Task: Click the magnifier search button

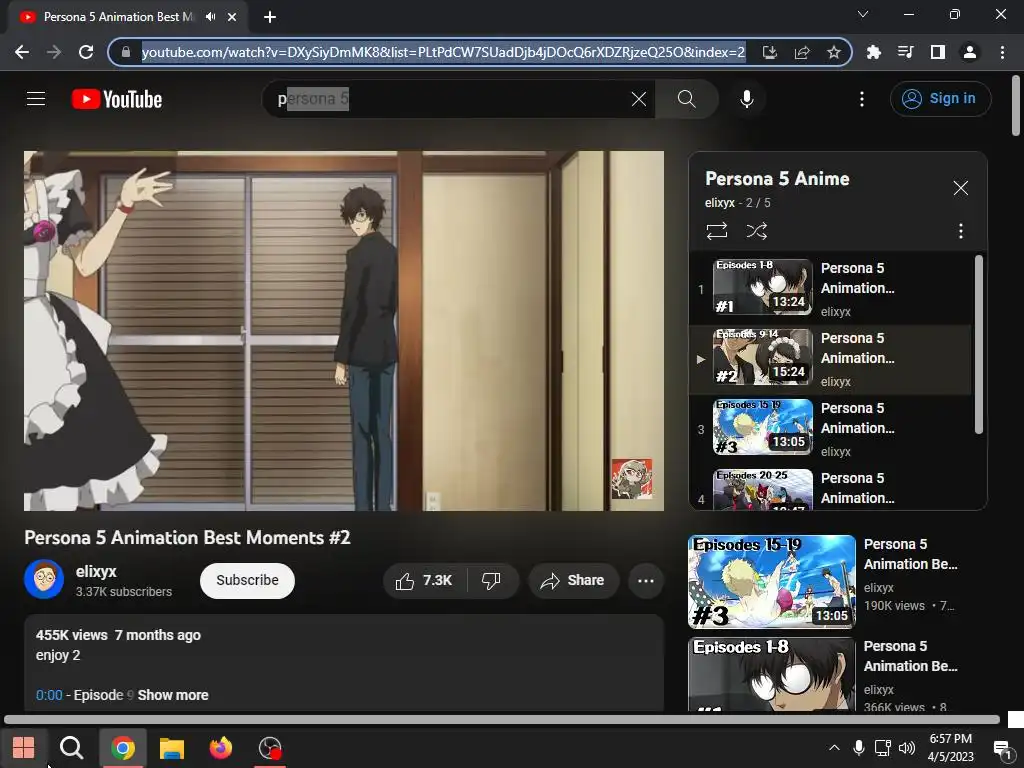Action: pos(686,99)
